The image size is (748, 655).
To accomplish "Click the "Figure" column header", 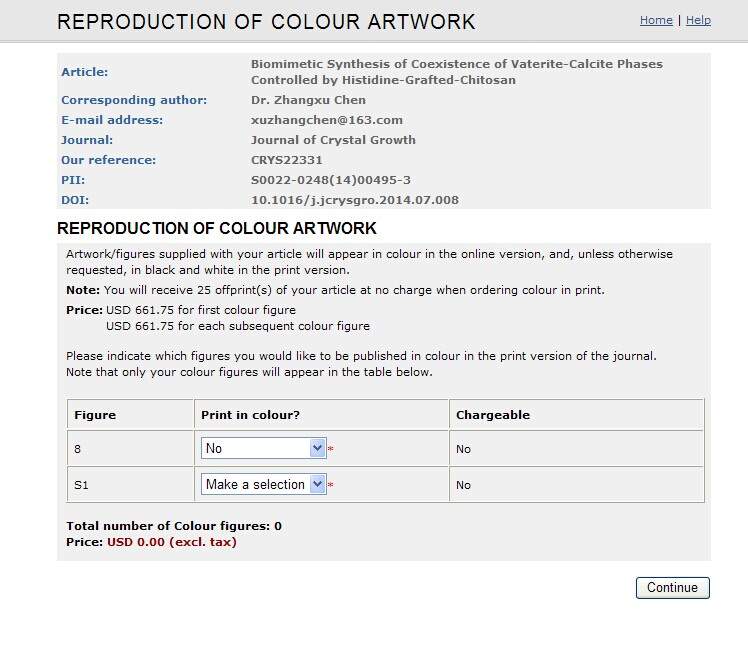I will point(95,415).
